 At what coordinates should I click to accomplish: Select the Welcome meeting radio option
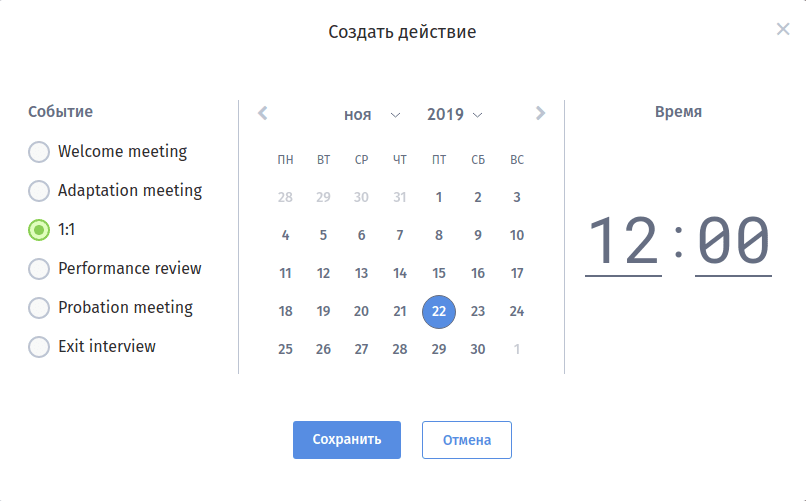coord(39,152)
